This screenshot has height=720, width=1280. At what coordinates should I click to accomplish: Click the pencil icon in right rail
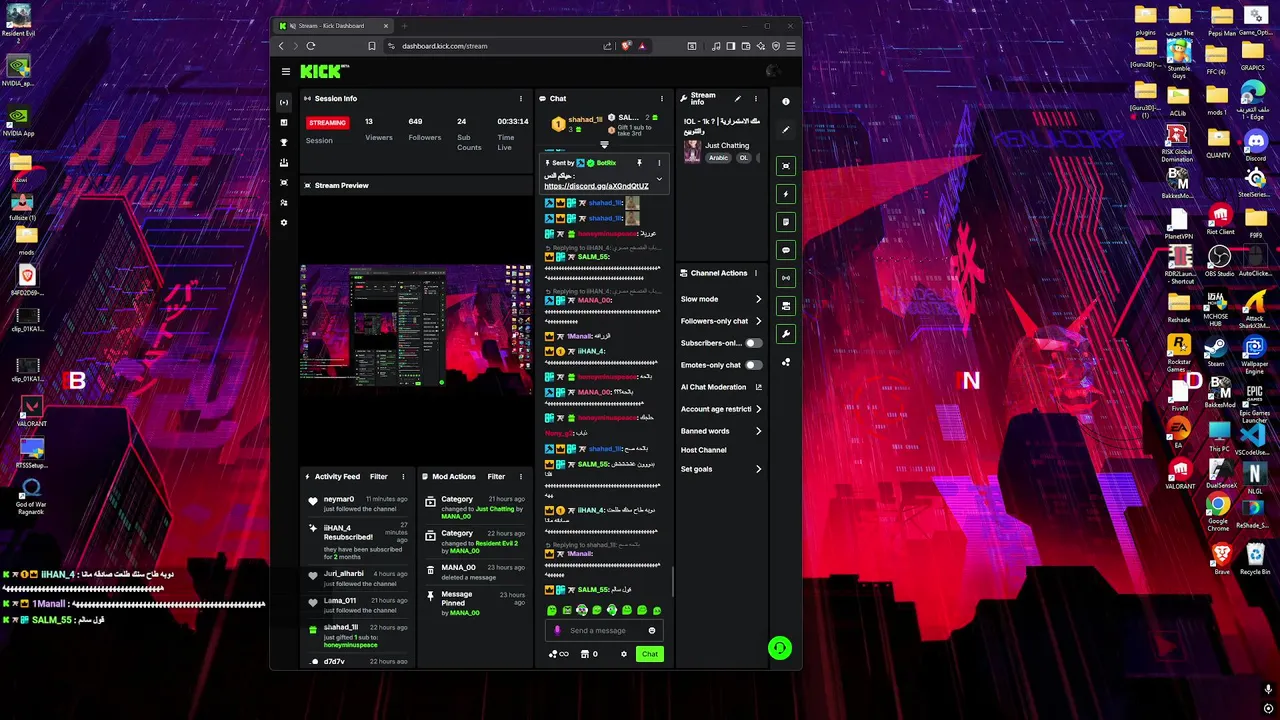(786, 129)
